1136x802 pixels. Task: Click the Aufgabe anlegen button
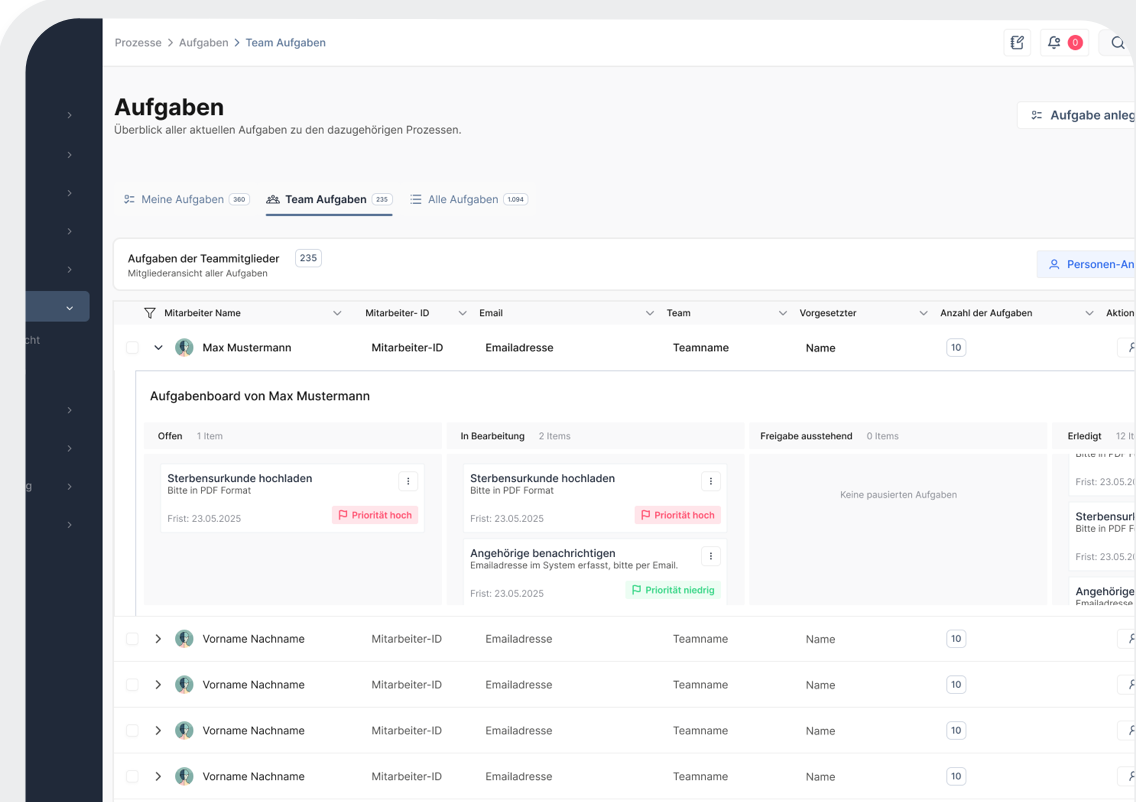point(1077,115)
